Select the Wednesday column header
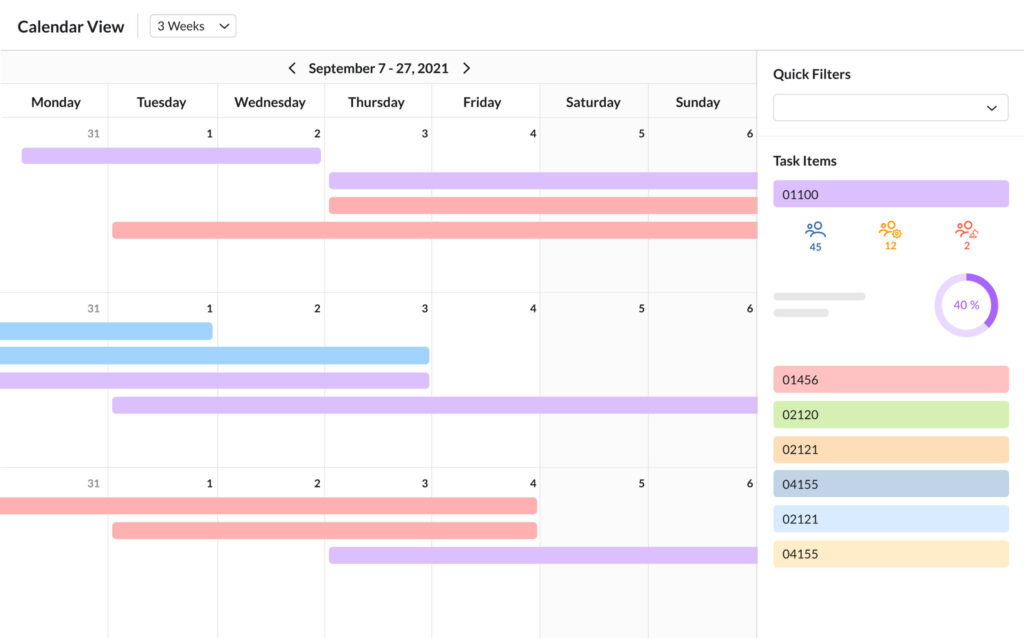The width and height of the screenshot is (1024, 638). (x=269, y=101)
